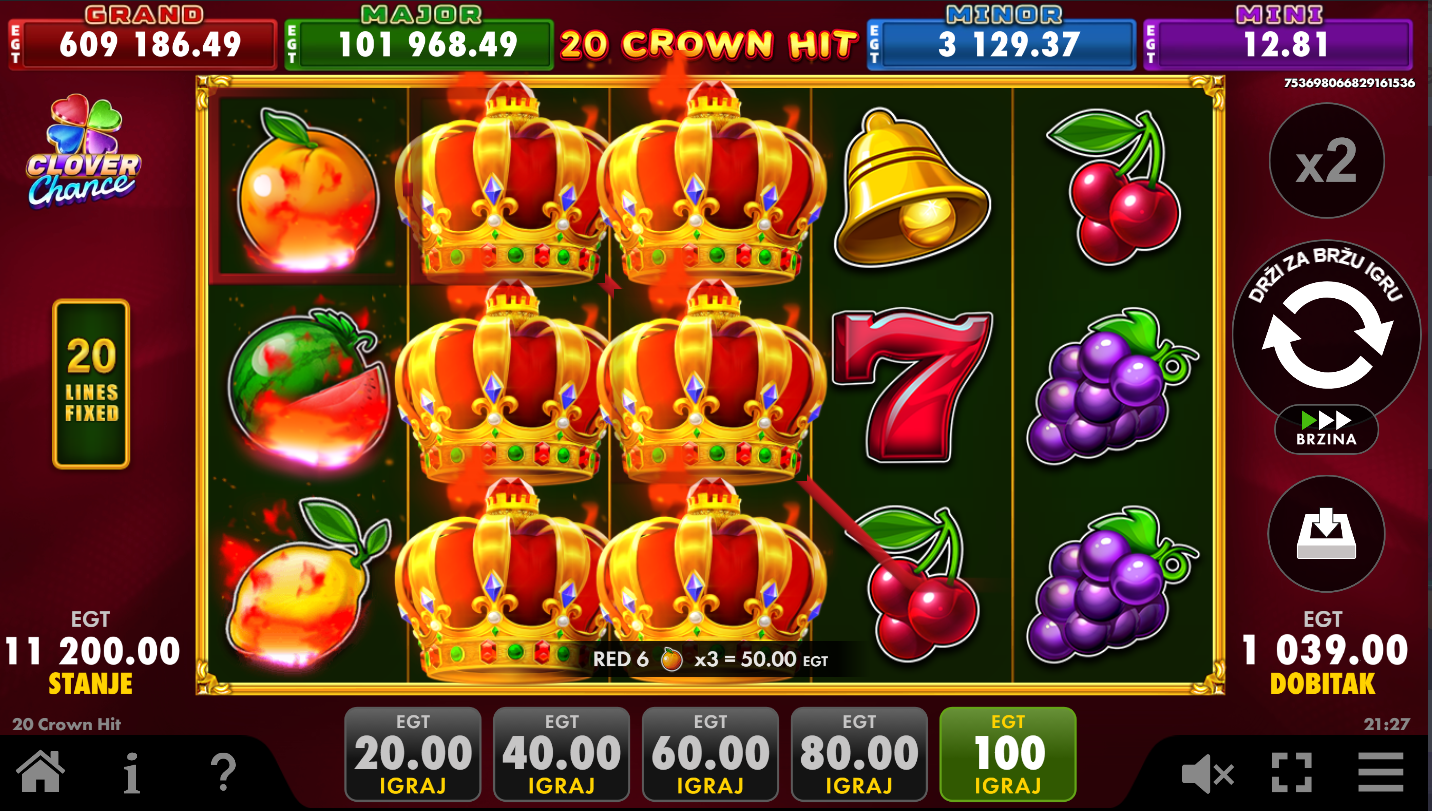
Task: Change spin speed with BRZINA button
Action: click(1326, 429)
